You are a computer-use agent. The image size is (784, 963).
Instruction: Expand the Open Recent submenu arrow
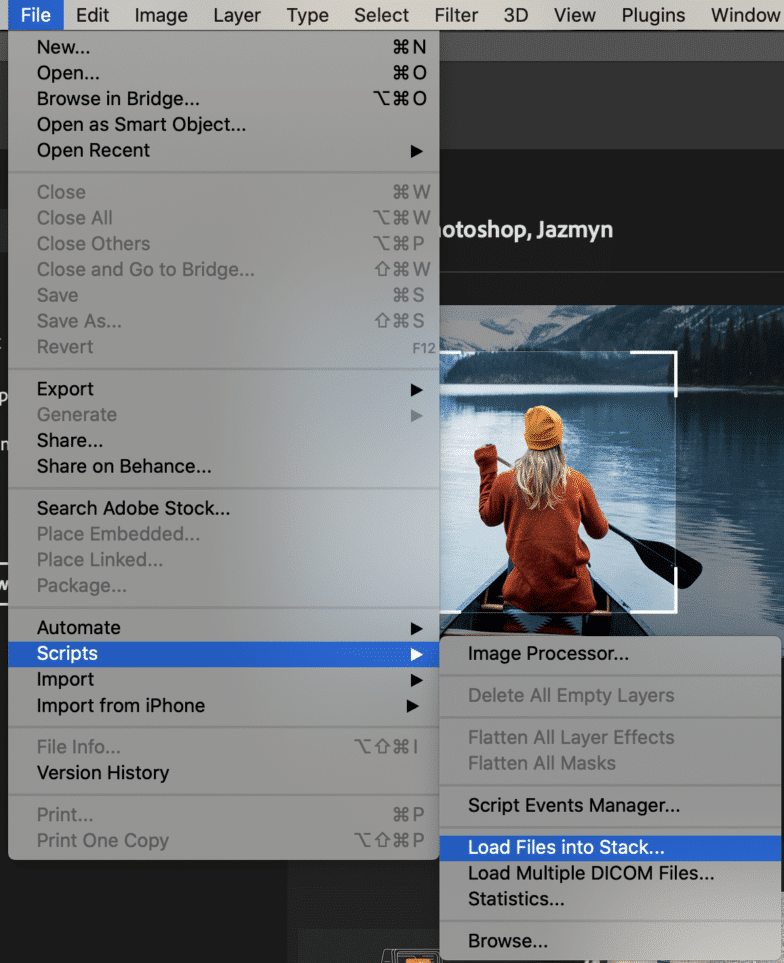pyautogui.click(x=416, y=151)
